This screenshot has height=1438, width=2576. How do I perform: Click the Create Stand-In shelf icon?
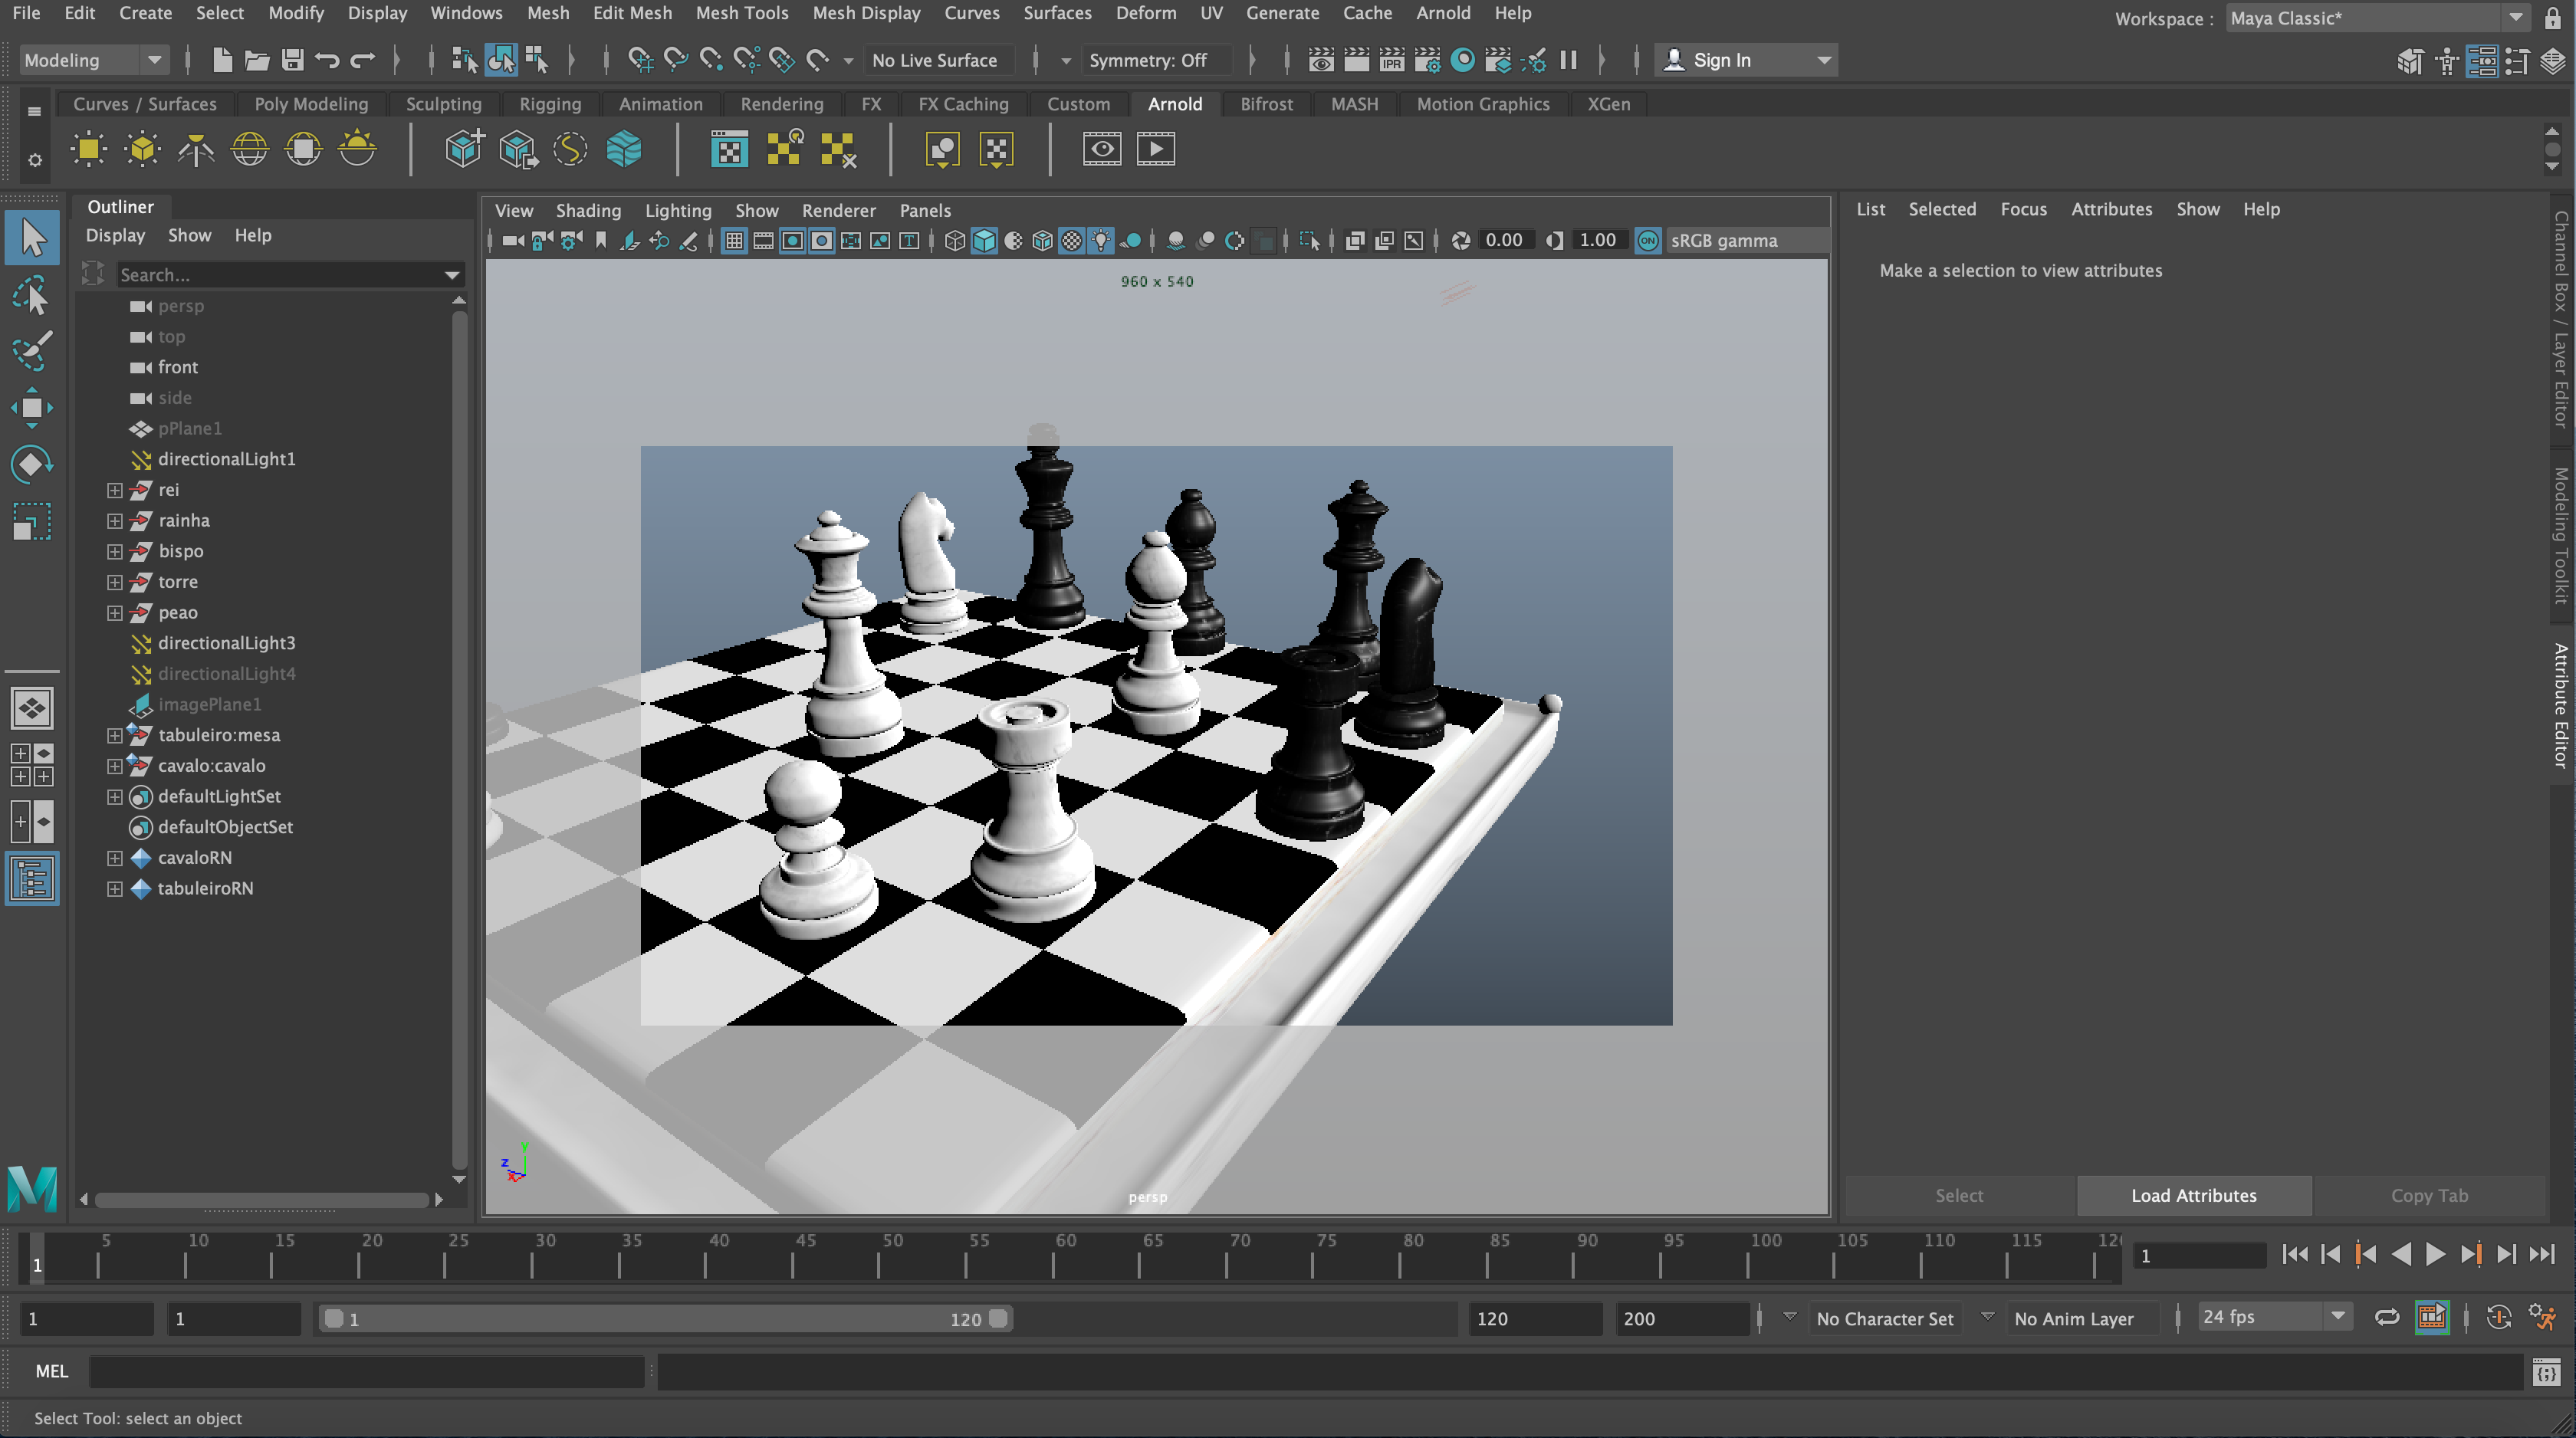pos(464,150)
